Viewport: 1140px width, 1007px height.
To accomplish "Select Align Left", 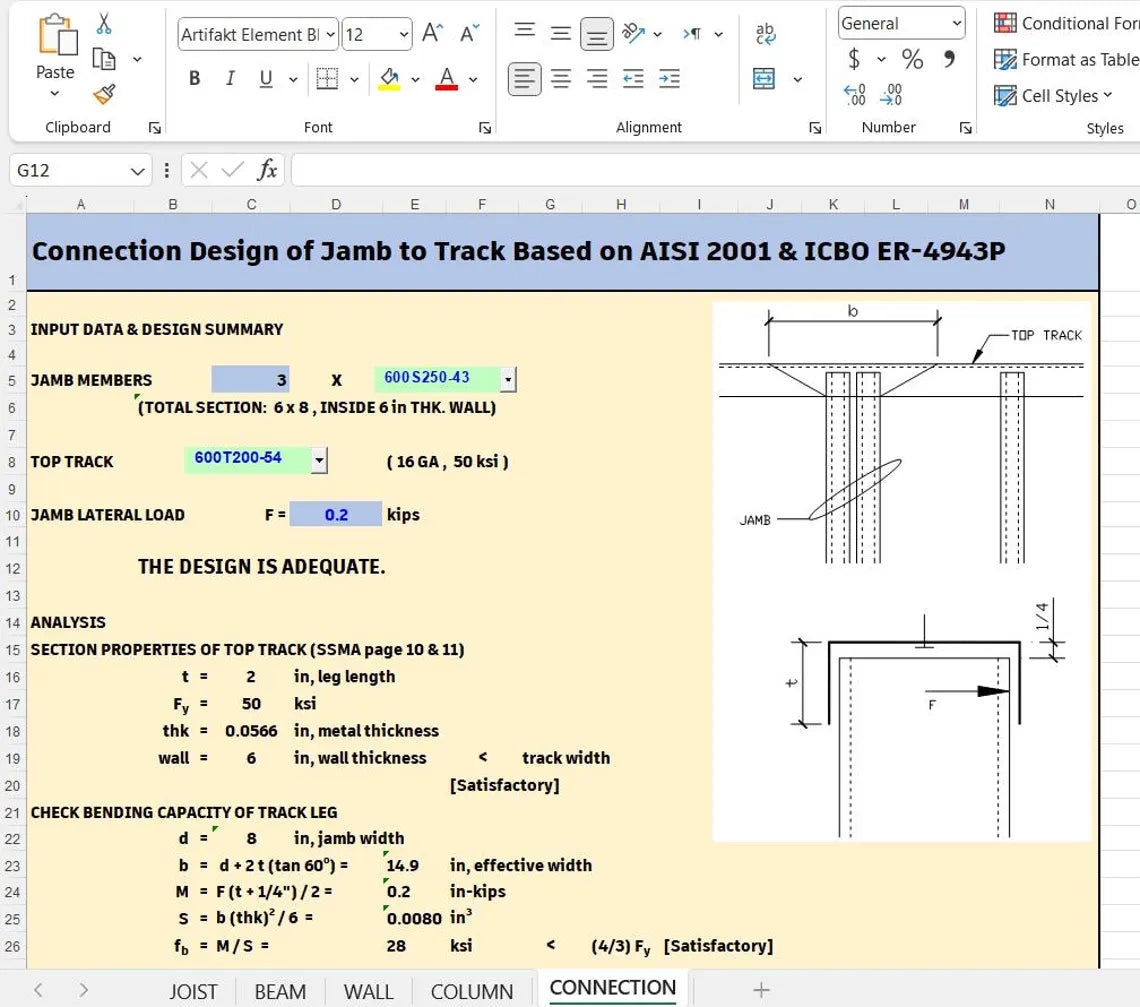I will point(524,79).
